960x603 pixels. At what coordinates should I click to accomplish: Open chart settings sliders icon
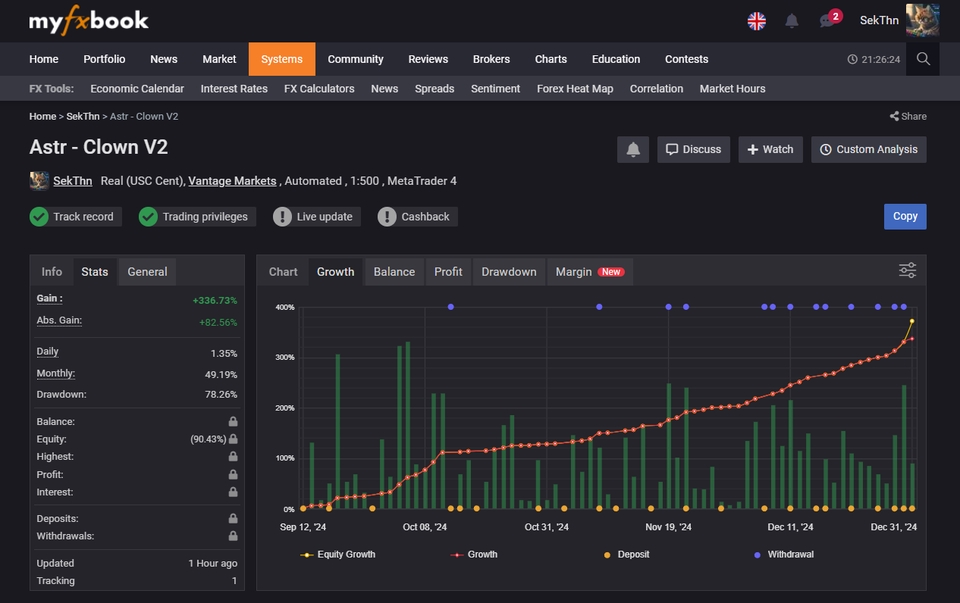[x=907, y=271]
